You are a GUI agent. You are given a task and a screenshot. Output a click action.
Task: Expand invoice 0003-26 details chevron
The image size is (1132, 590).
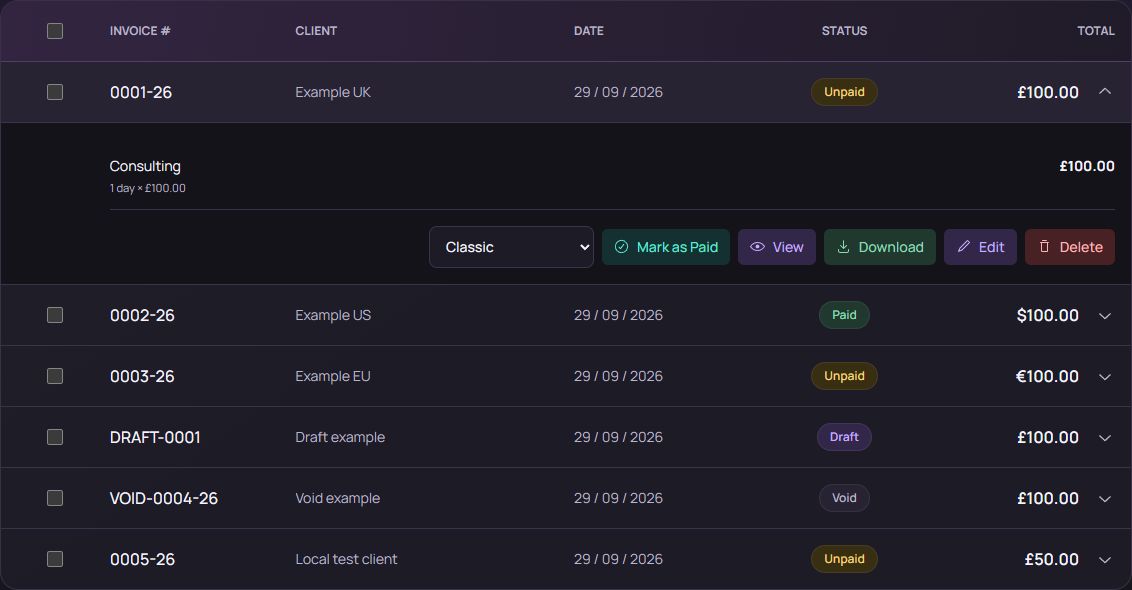[1105, 377]
